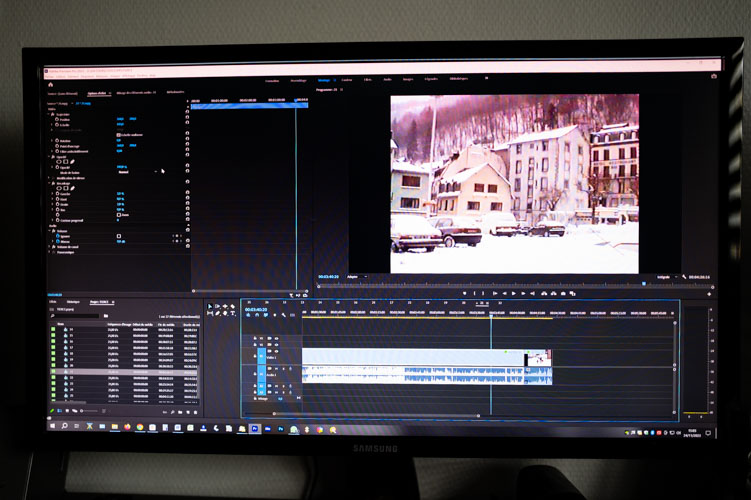
Task: Create ellipse mask under Opacité
Action: coord(59,162)
